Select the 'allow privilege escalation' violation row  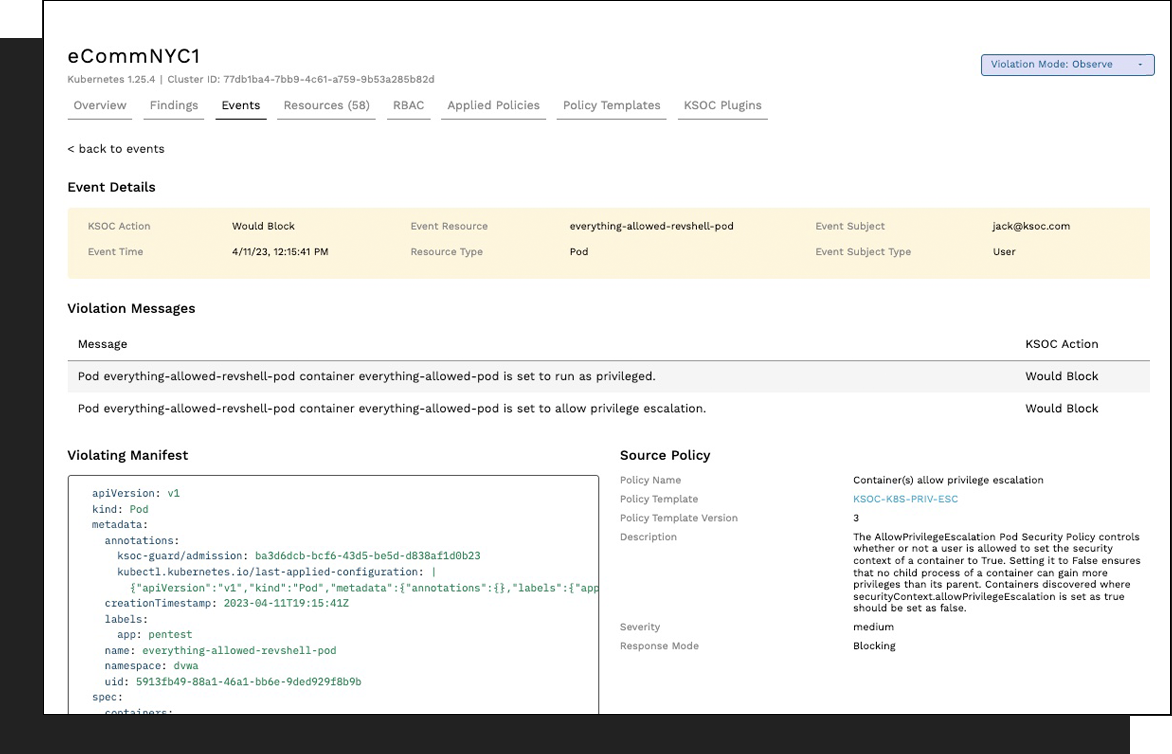(x=608, y=409)
